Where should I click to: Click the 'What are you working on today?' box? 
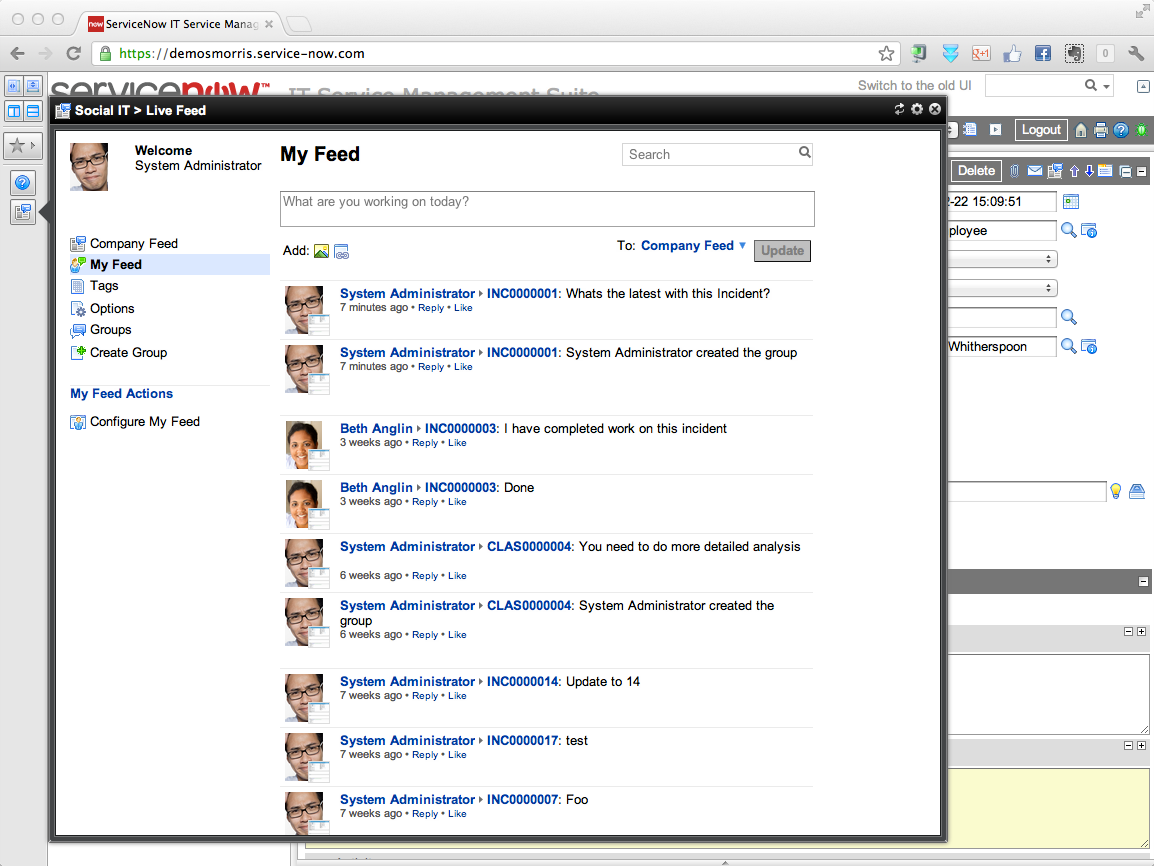(547, 209)
